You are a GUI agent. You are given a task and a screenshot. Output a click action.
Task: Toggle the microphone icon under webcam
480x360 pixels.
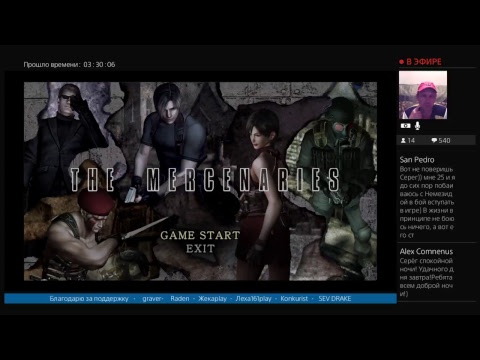tap(417, 126)
